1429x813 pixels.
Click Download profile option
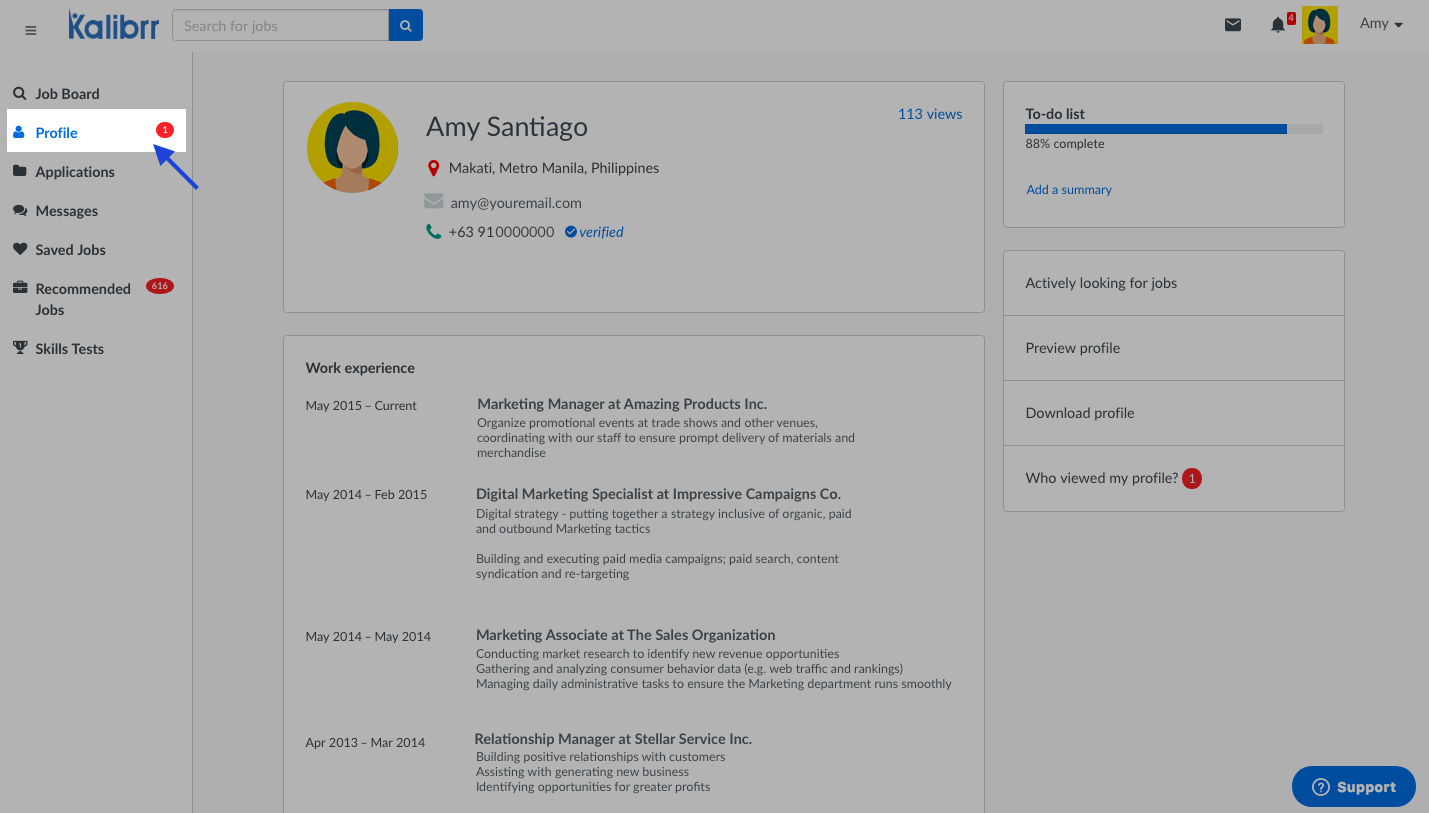(x=1080, y=413)
